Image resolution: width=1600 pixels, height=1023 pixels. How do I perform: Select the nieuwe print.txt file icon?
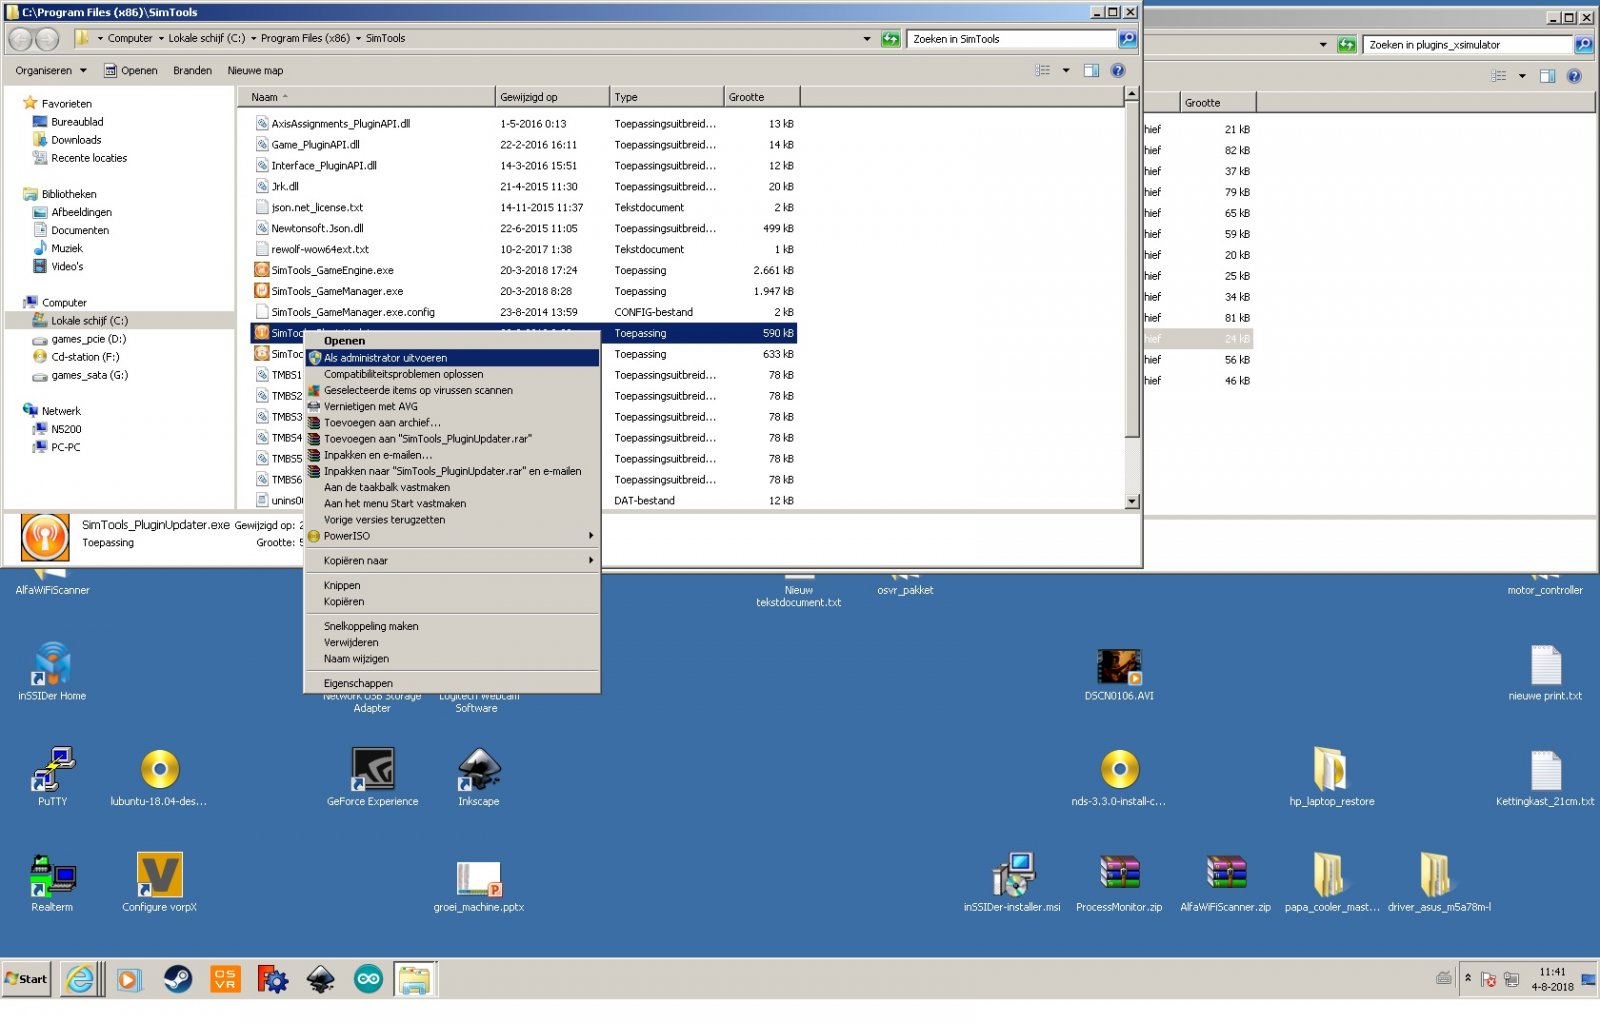[1545, 672]
